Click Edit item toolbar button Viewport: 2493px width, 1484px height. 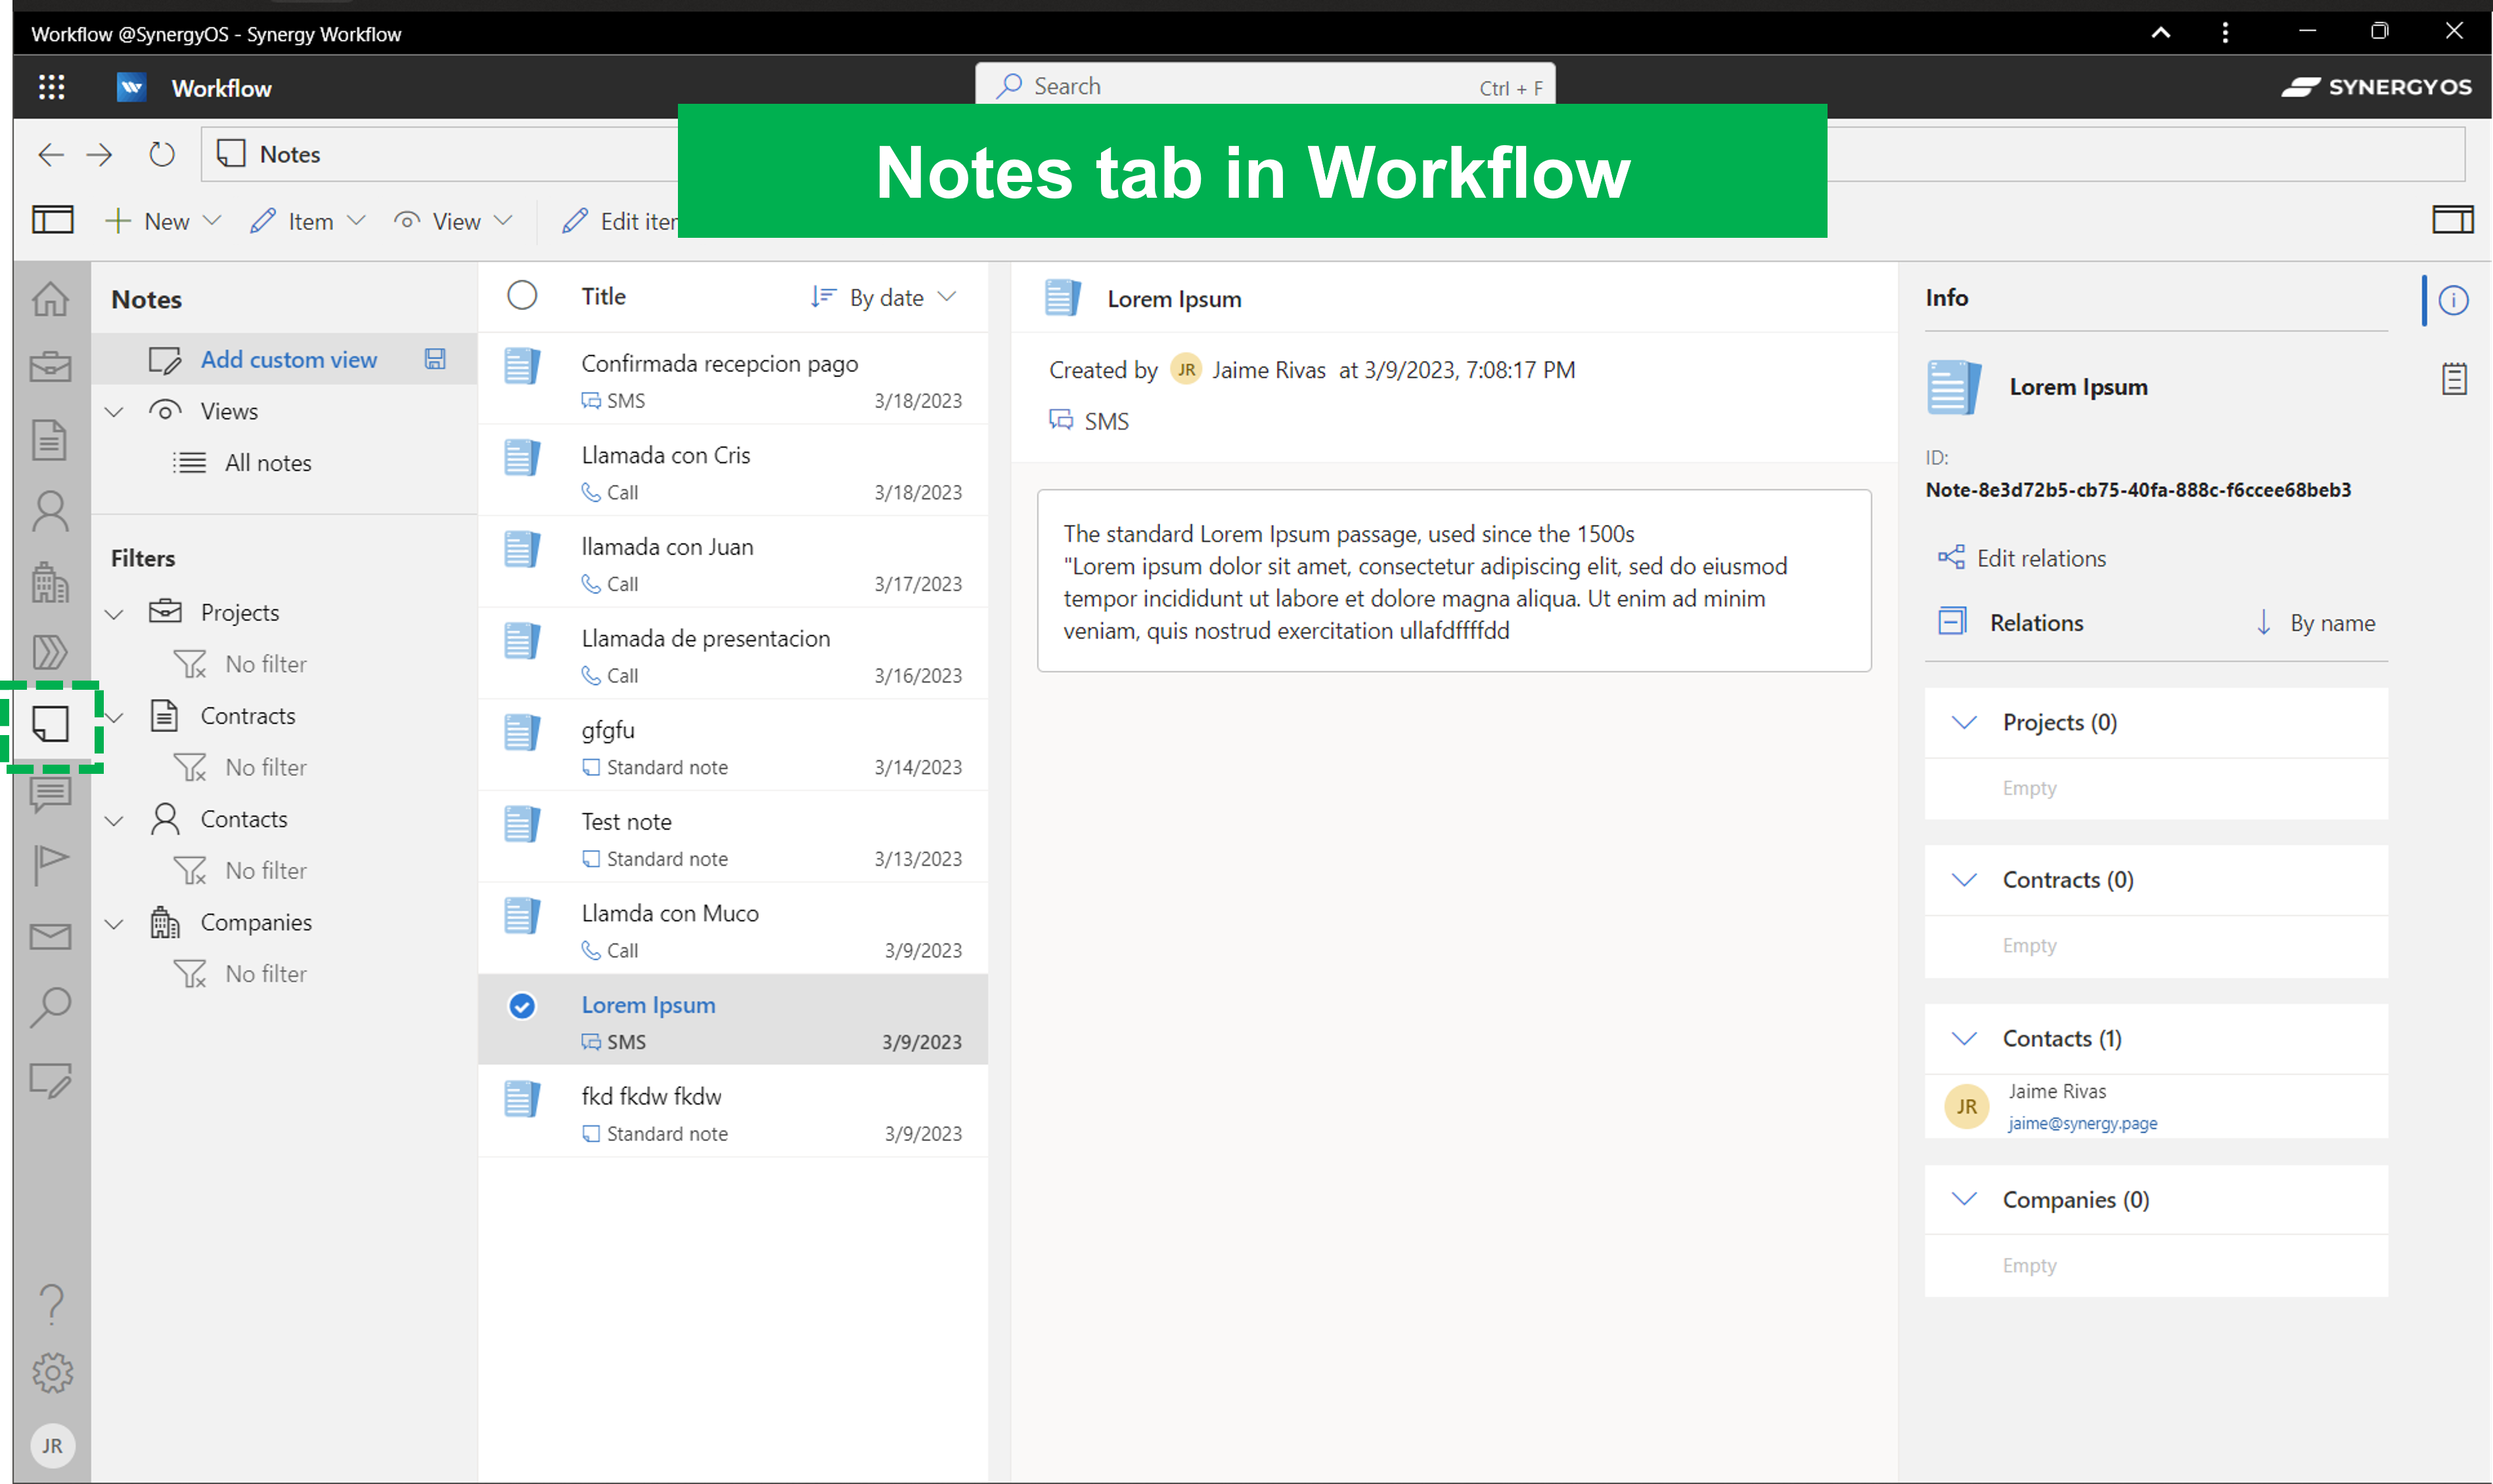tap(619, 221)
